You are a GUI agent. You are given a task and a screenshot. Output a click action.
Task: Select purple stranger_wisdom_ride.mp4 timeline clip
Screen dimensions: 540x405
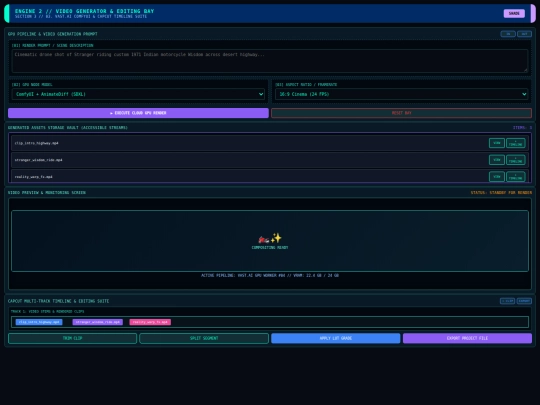click(97, 322)
